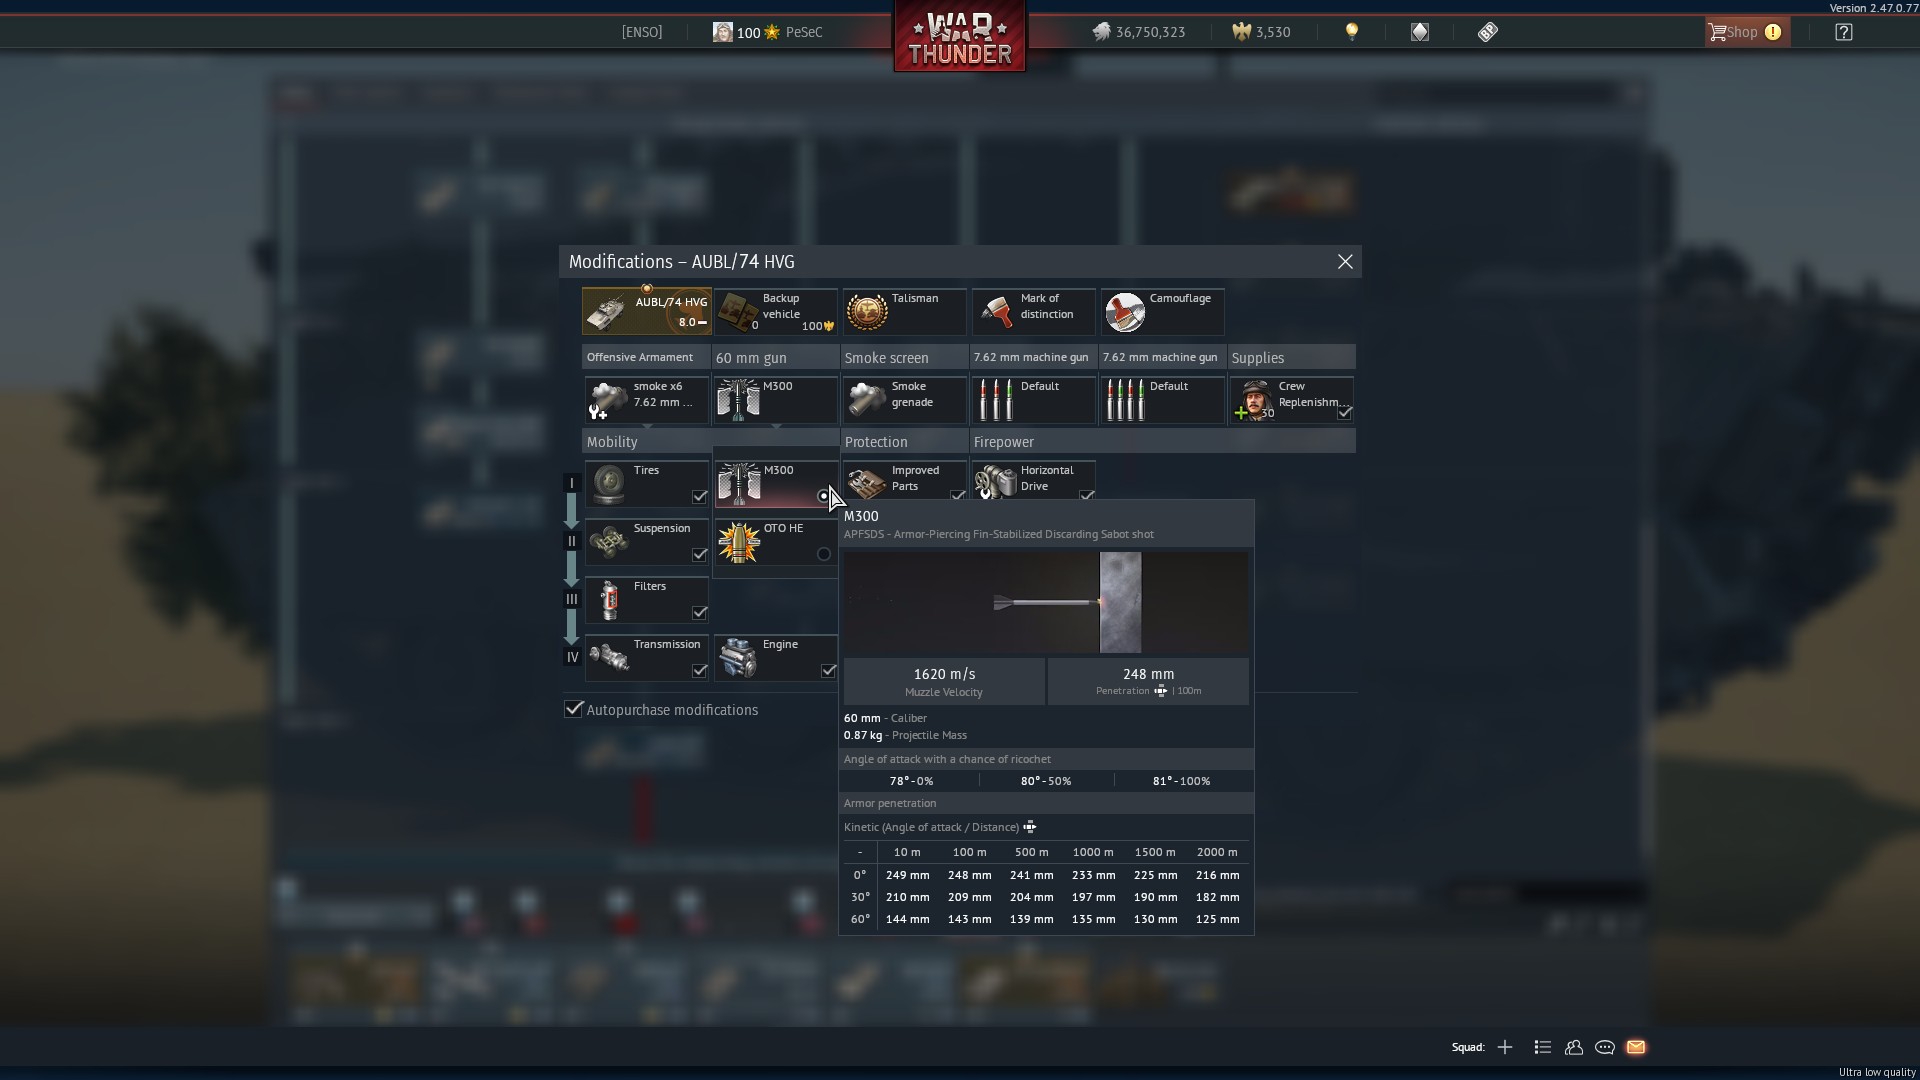Expand the Offensive Armament smoke x6 selector
1920x1080 pixels.
coord(646,400)
